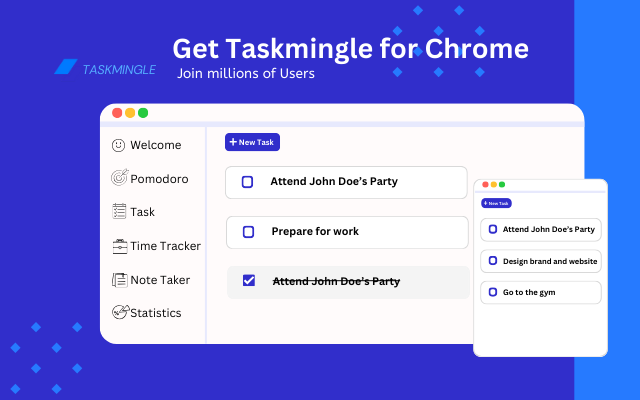Check the Prepare for work checkbox

[x=248, y=232]
